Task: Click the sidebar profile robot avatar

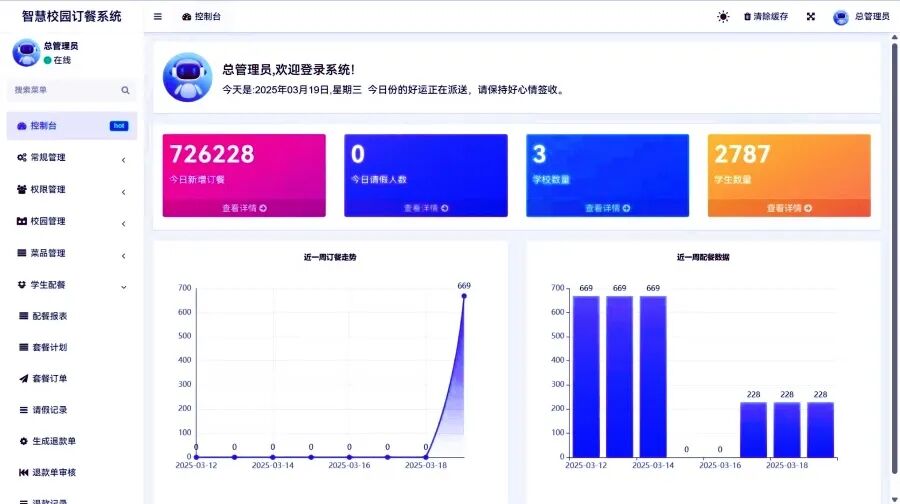Action: tap(26, 53)
